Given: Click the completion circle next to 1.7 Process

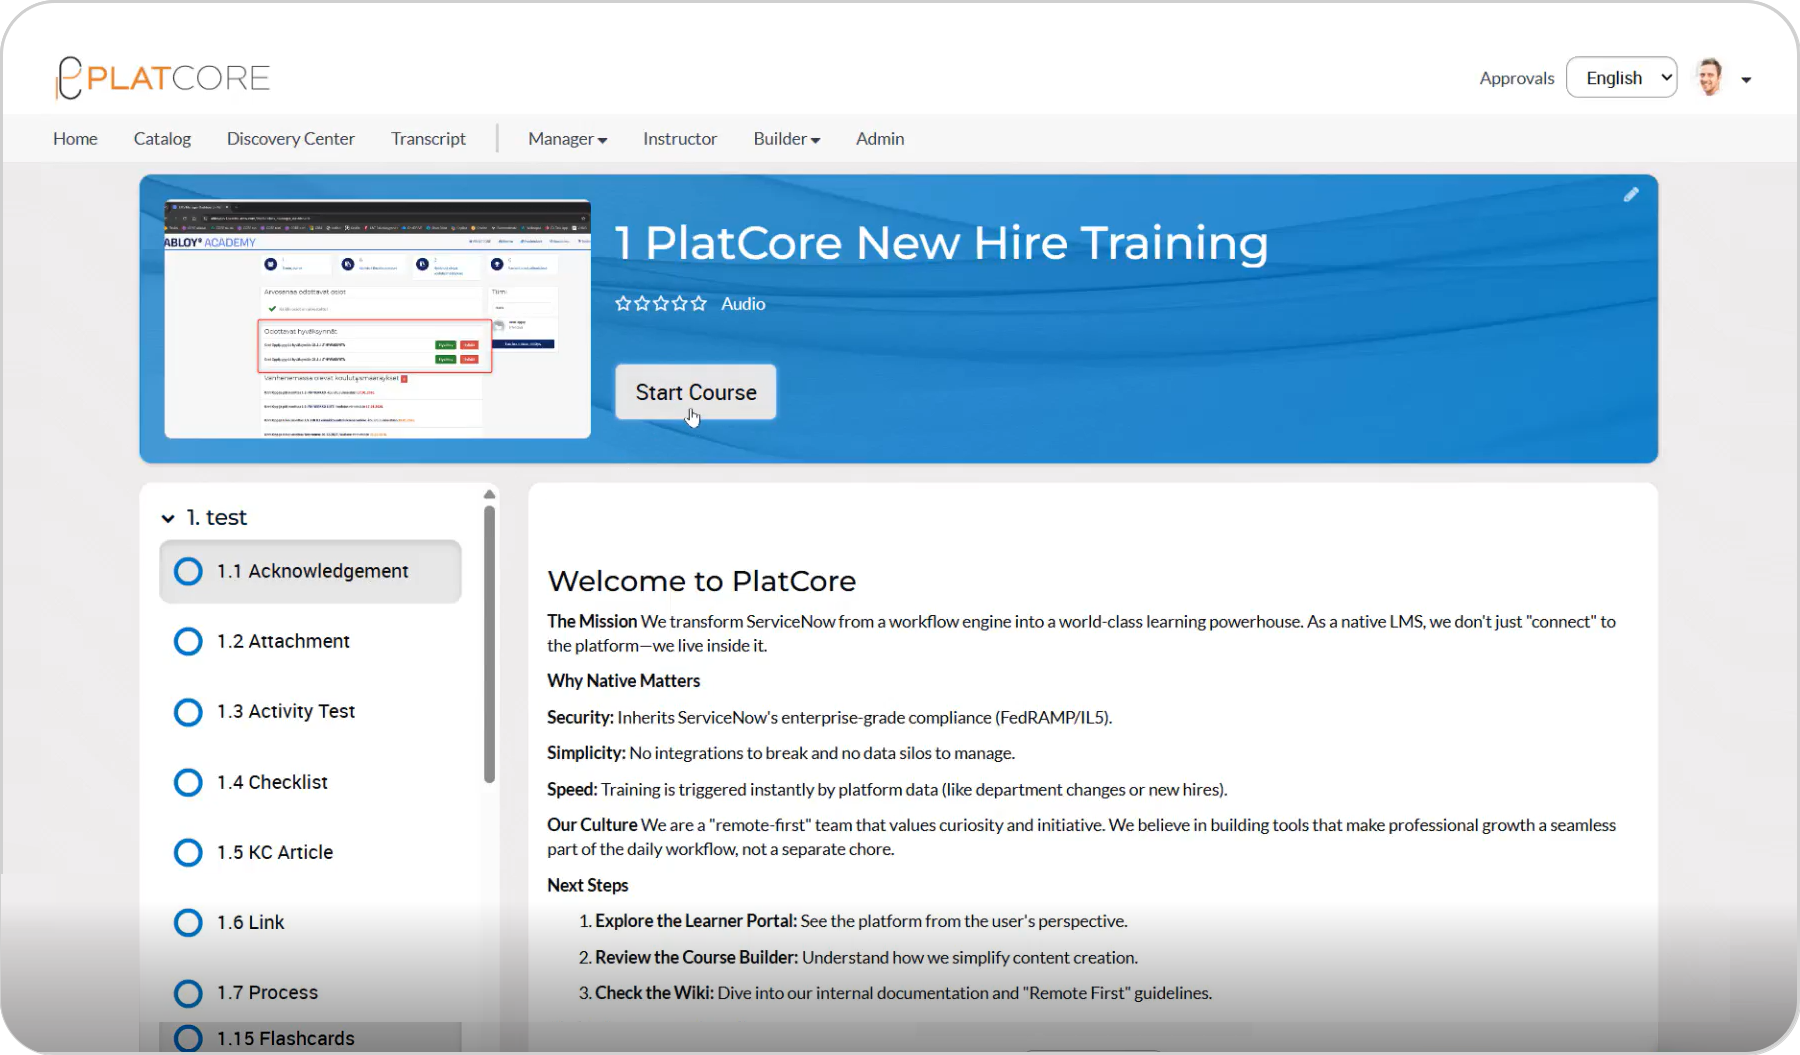Looking at the screenshot, I should point(188,992).
